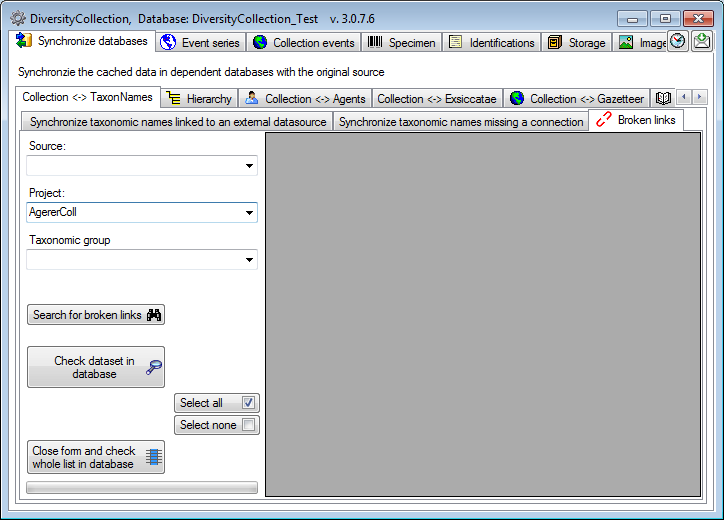The height and width of the screenshot is (520, 724).
Task: Close the DiversityCollection window
Action: [698, 19]
